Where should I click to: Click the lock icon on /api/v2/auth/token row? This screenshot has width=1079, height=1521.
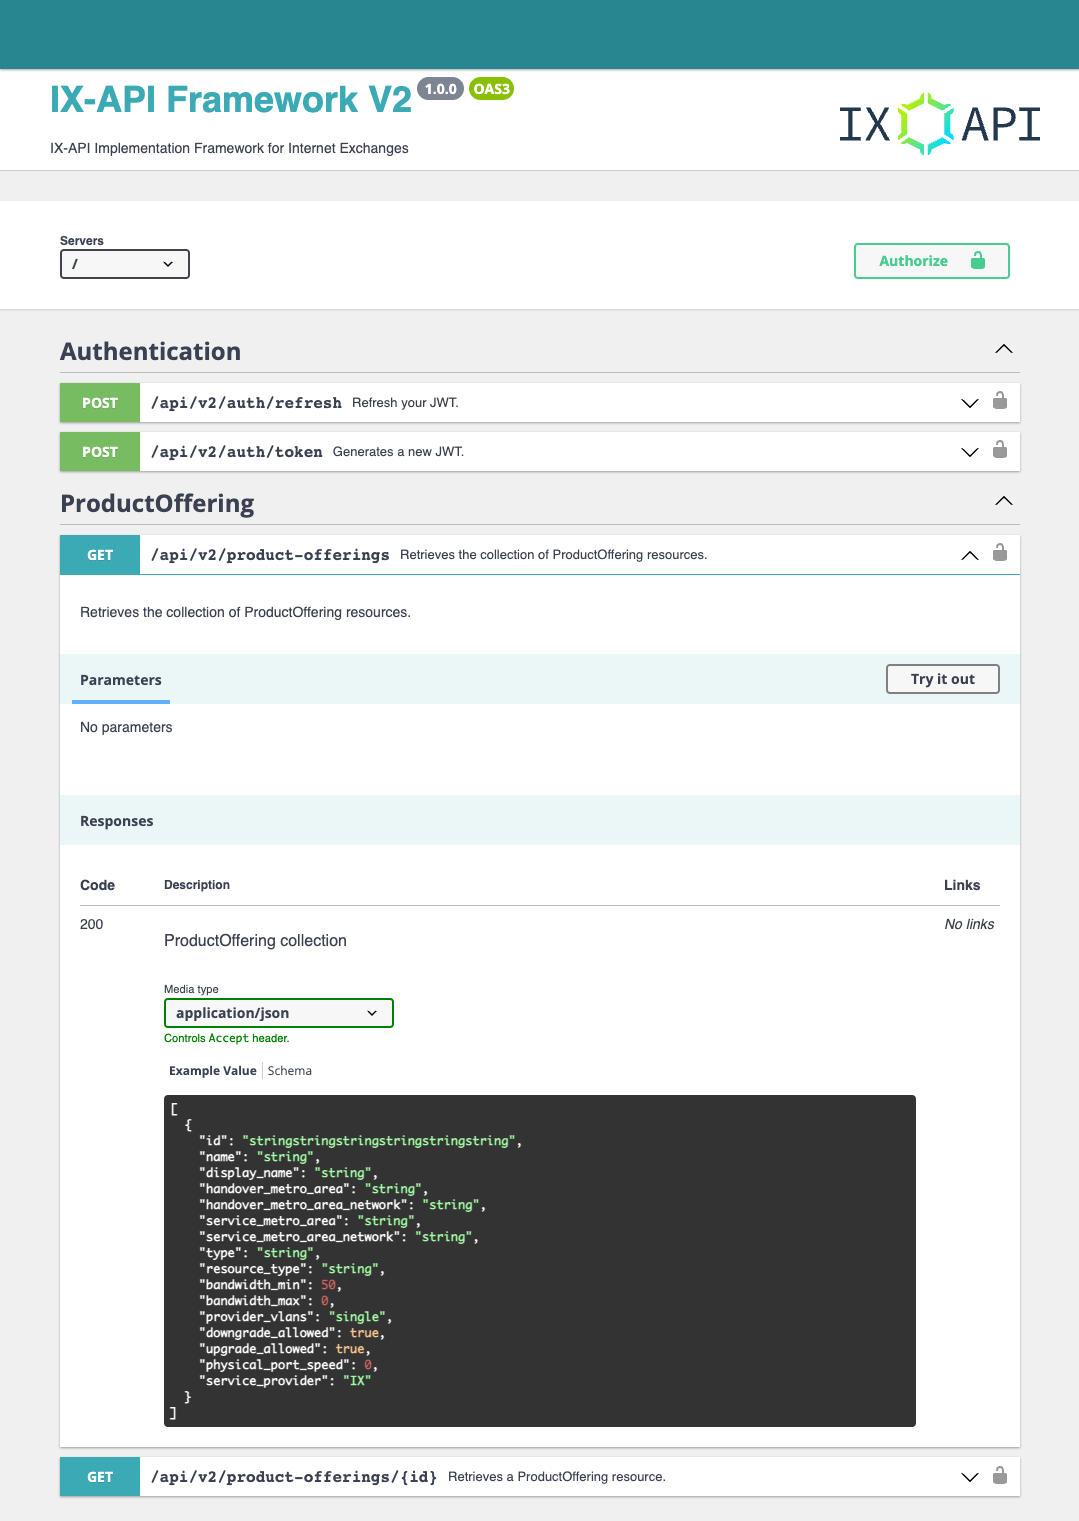pos(1000,450)
